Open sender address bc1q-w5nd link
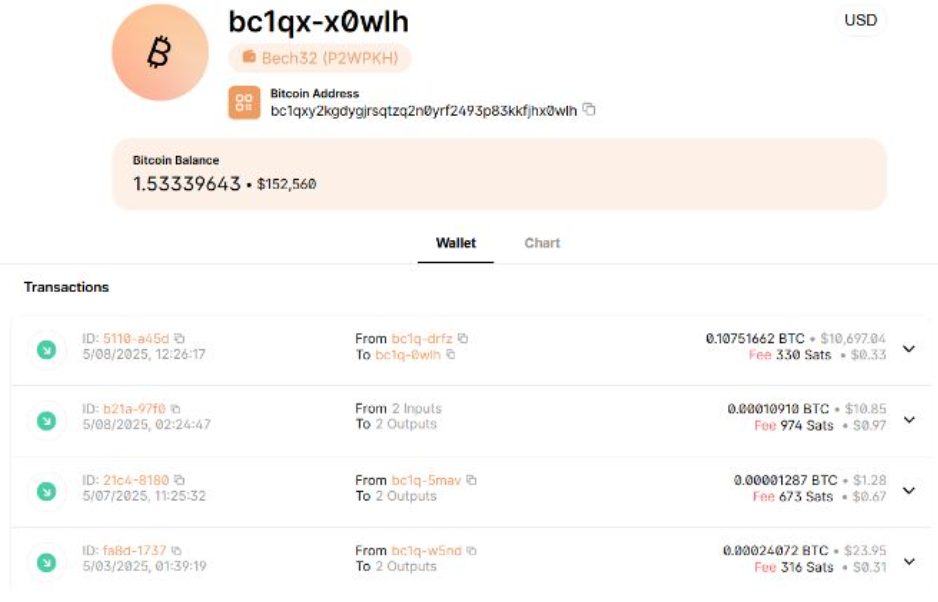The height and width of the screenshot is (602, 938). pos(426,550)
